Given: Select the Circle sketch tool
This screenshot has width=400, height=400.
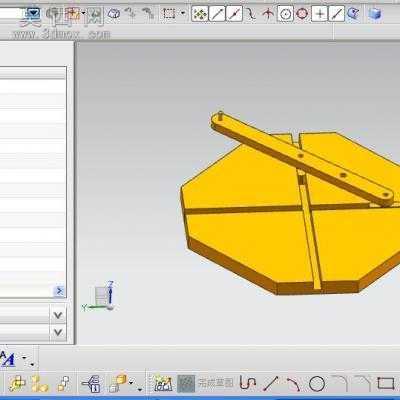Looking at the screenshot, I should (317, 384).
